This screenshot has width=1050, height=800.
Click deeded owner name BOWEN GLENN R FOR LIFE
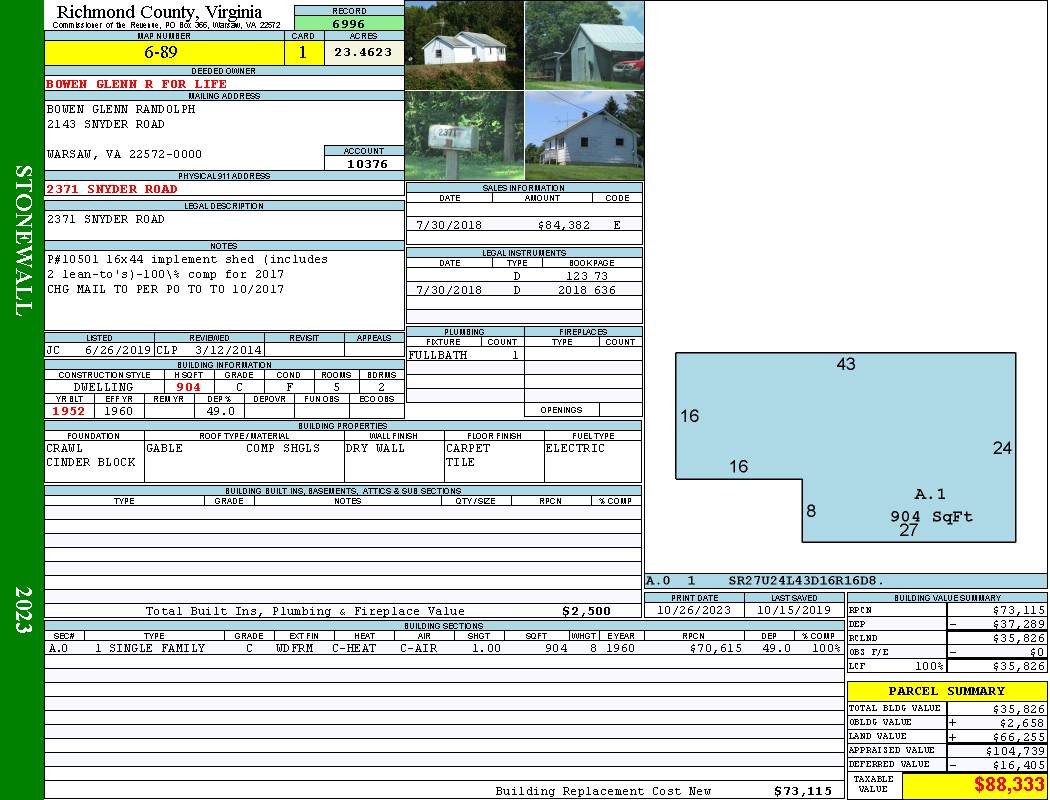[x=137, y=84]
